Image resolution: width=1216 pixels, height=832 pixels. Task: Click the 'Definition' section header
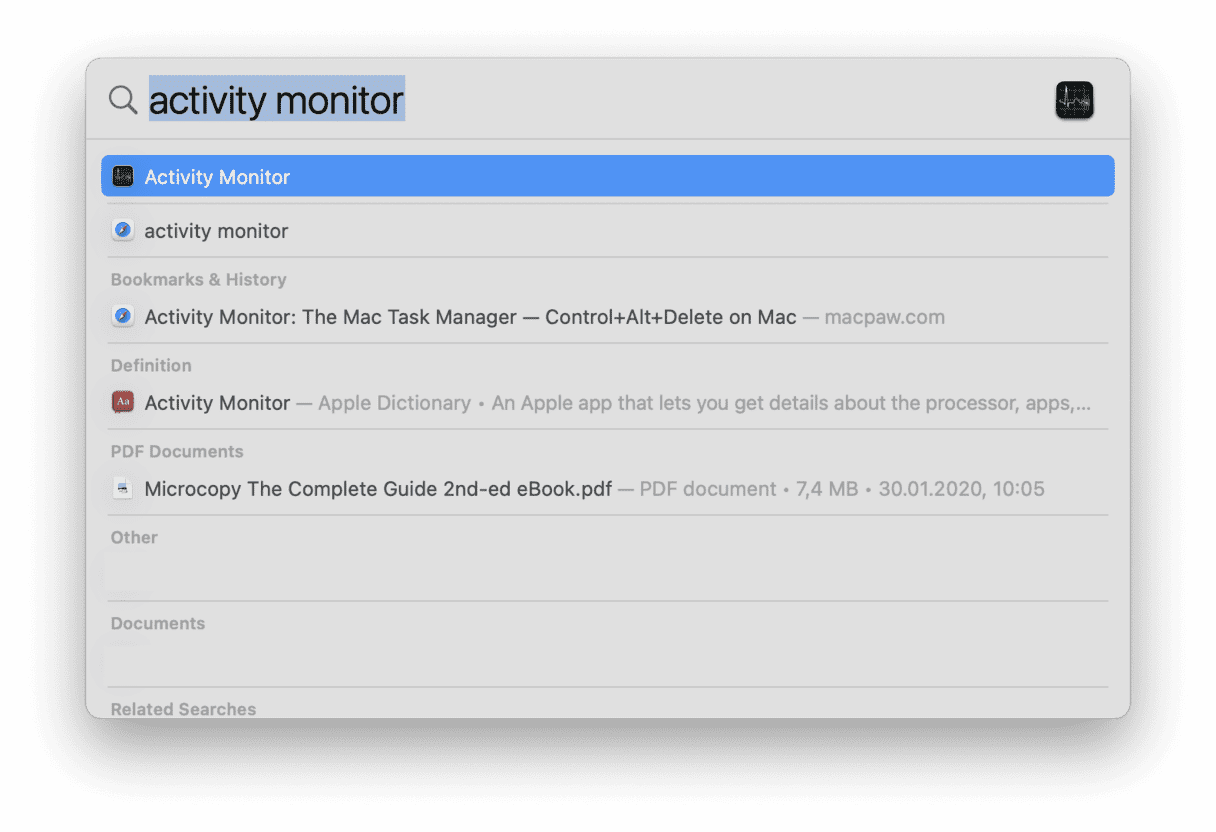pos(151,366)
